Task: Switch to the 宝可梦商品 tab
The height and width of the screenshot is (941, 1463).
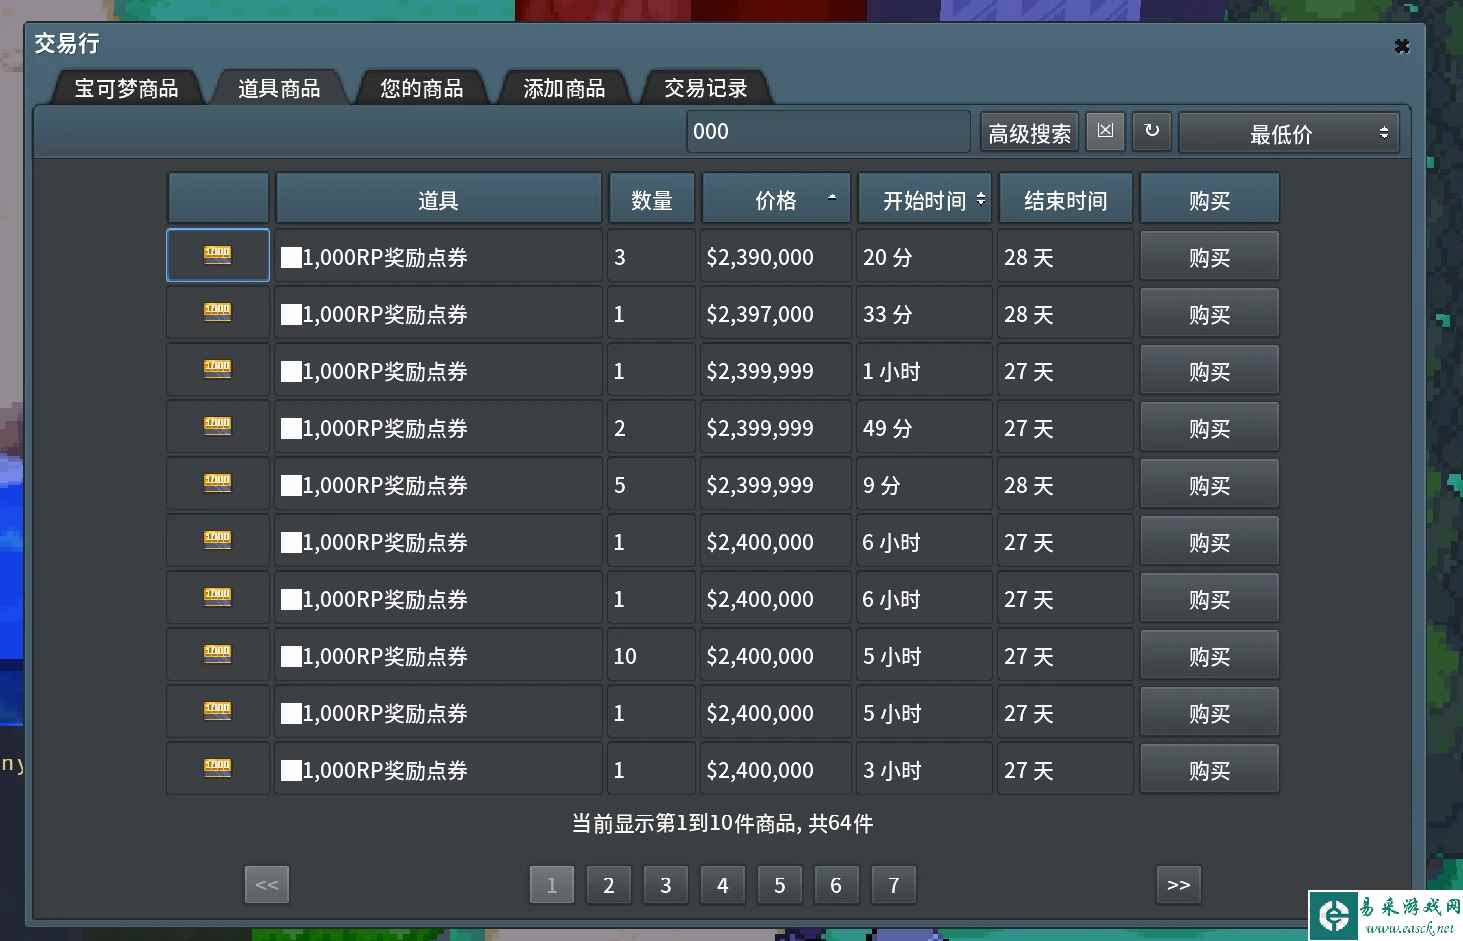Action: (x=126, y=88)
